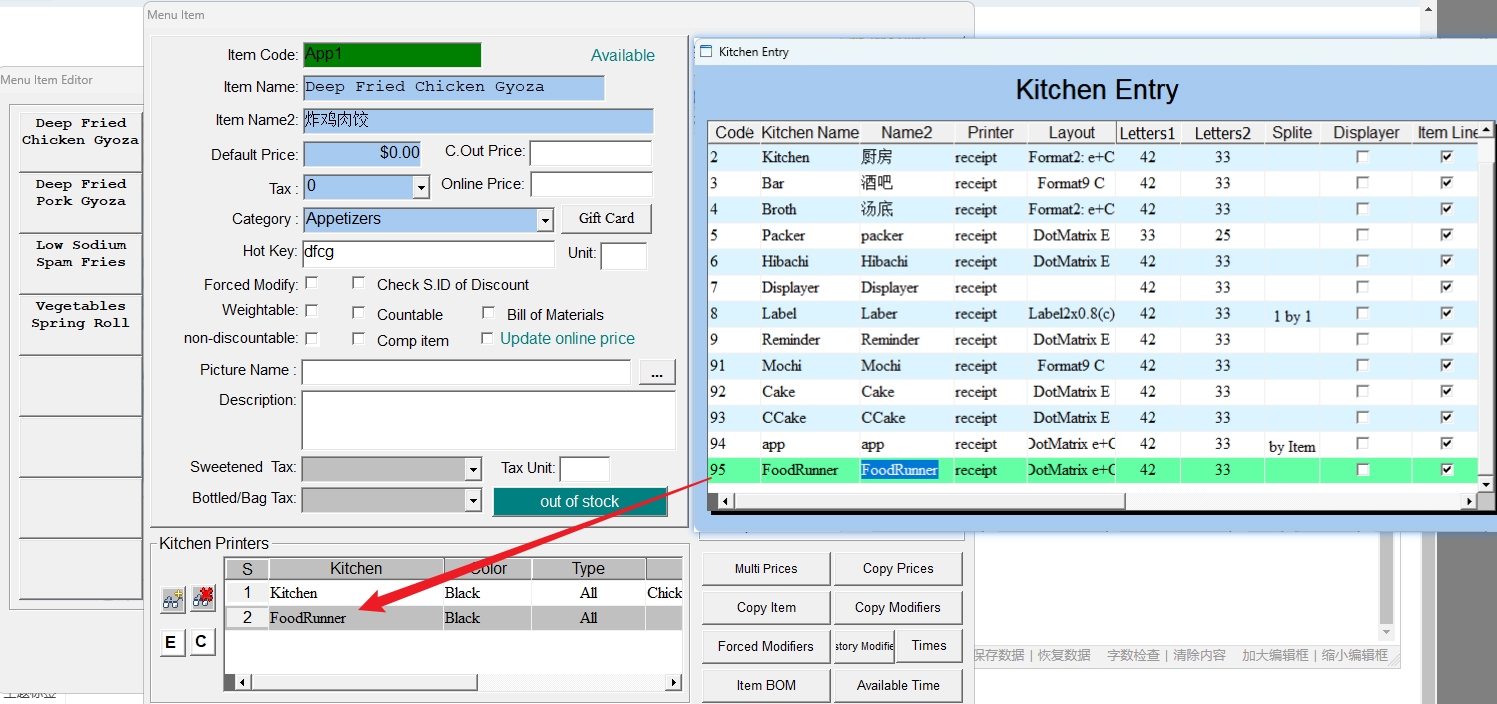Click the Kitchen Name column header
1497x704 pixels.
coord(809,132)
